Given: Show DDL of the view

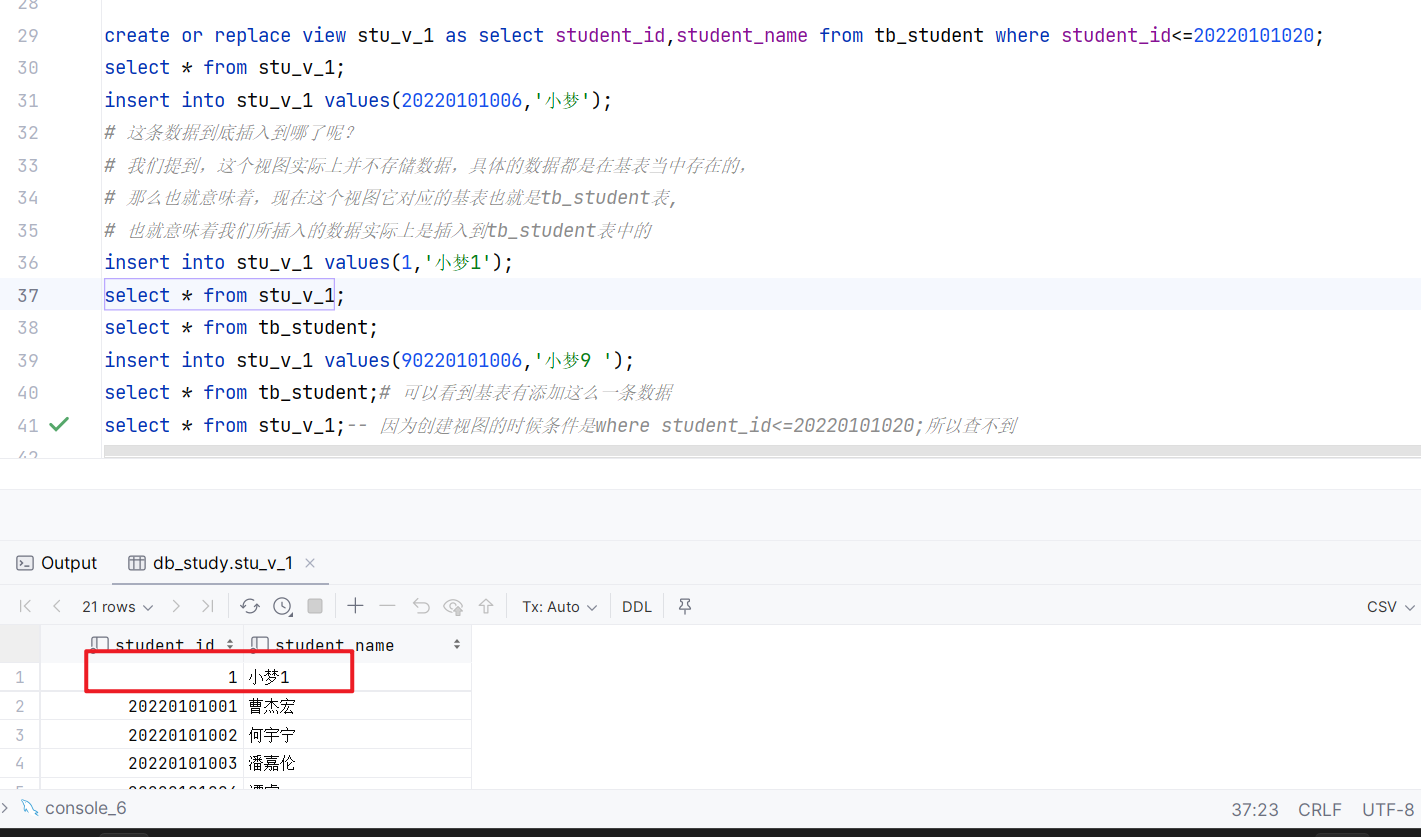Looking at the screenshot, I should pyautogui.click(x=637, y=606).
